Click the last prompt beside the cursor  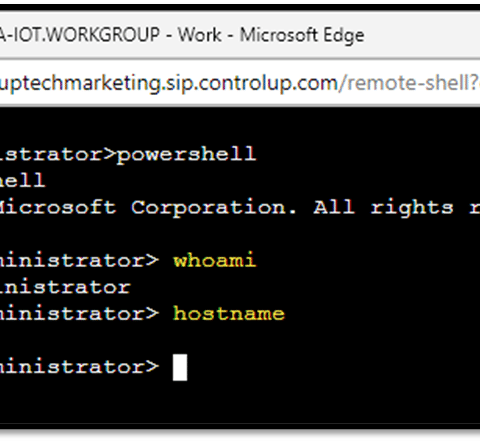79,367
